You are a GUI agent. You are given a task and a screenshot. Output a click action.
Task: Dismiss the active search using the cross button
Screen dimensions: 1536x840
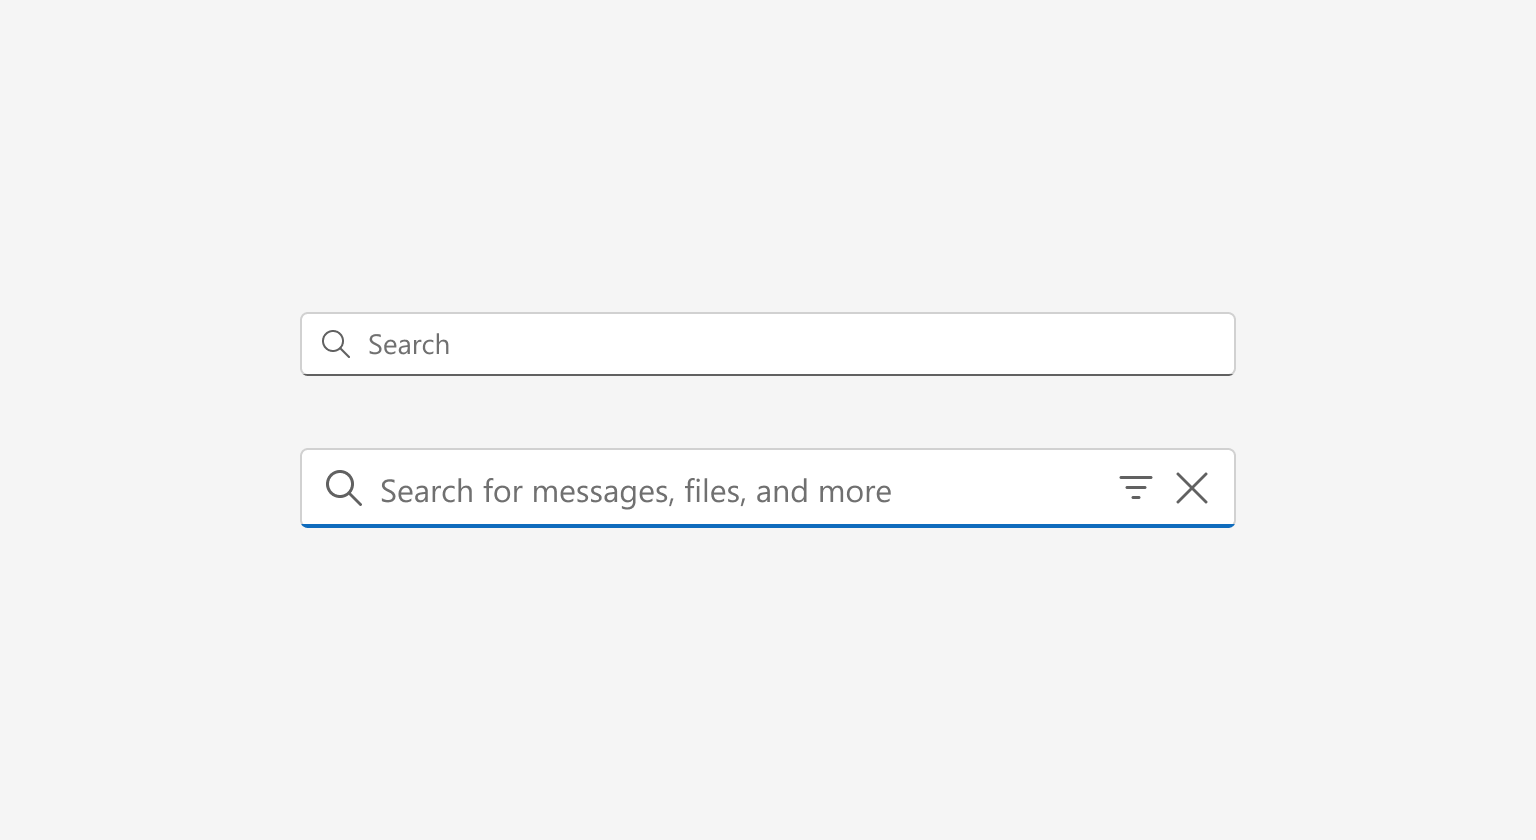pyautogui.click(x=1192, y=488)
